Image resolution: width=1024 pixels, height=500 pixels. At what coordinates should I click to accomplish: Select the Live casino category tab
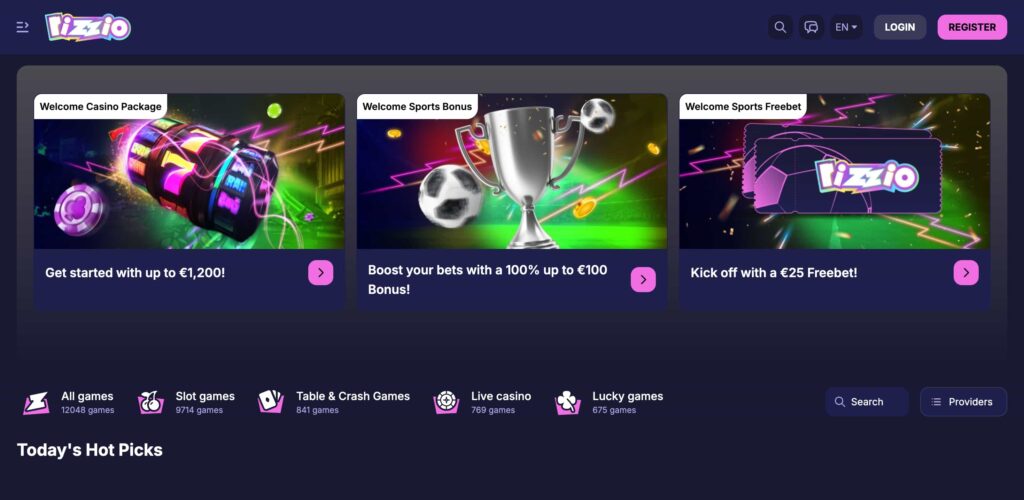(x=482, y=402)
